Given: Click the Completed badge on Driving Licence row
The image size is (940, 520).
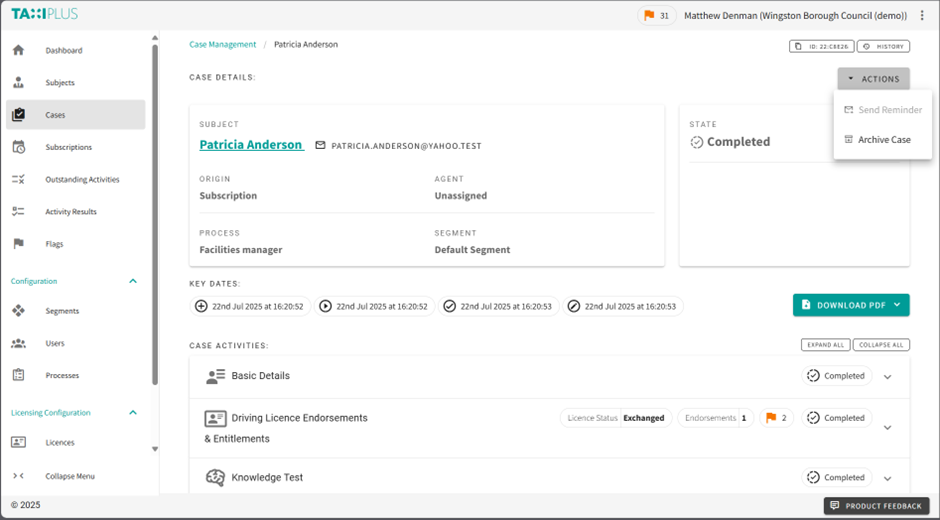Looking at the screenshot, I should [837, 418].
